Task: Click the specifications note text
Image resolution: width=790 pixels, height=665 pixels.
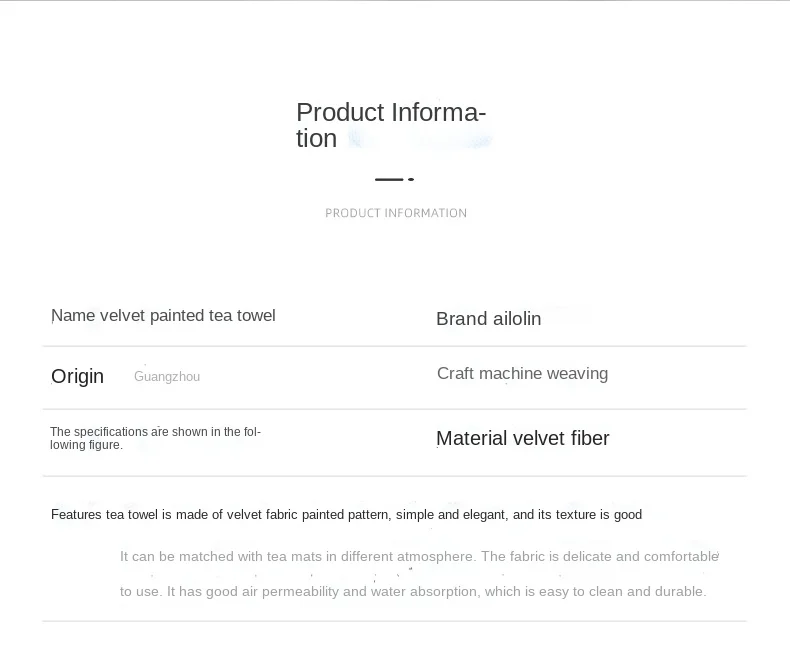Action: 155,438
